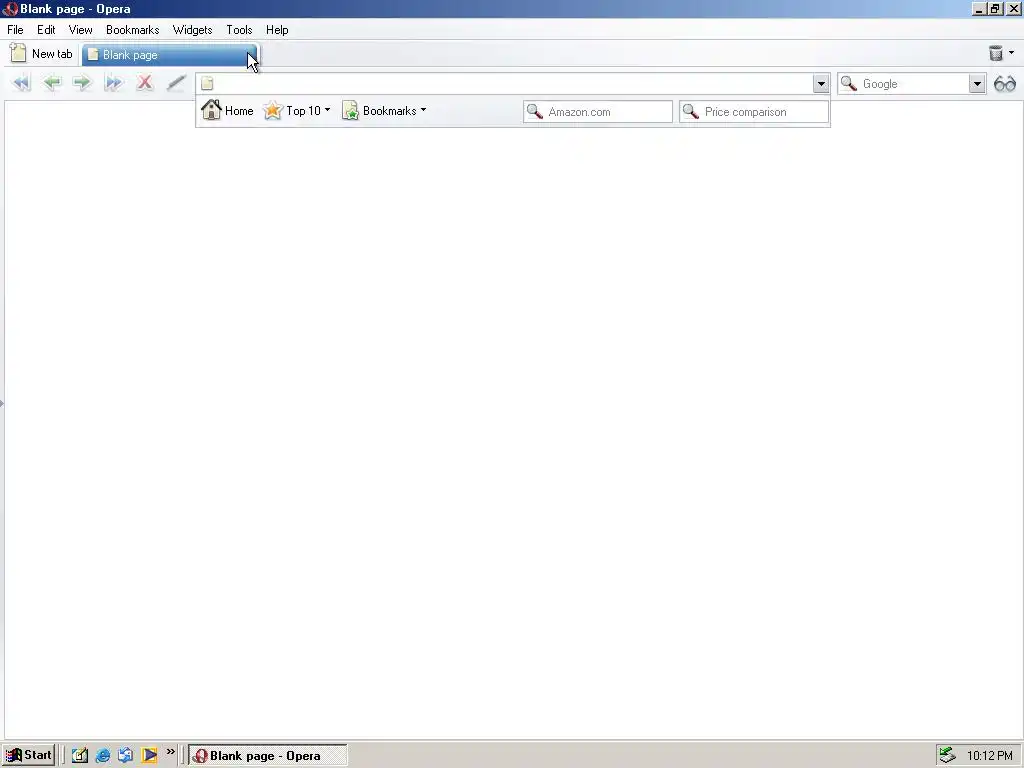The height and width of the screenshot is (768, 1024).
Task: Click the Amazon.com search field
Action: pyautogui.click(x=598, y=112)
